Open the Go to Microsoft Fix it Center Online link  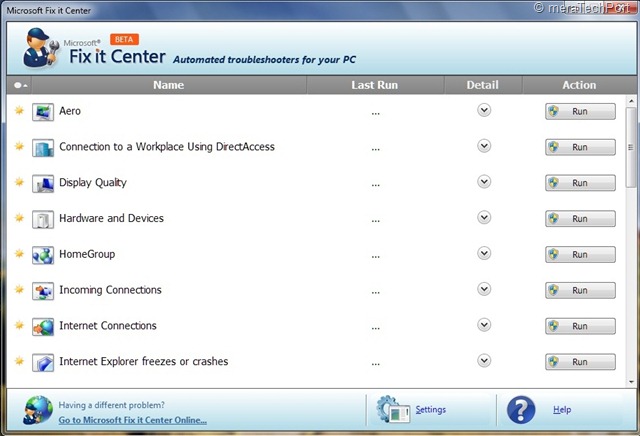133,420
